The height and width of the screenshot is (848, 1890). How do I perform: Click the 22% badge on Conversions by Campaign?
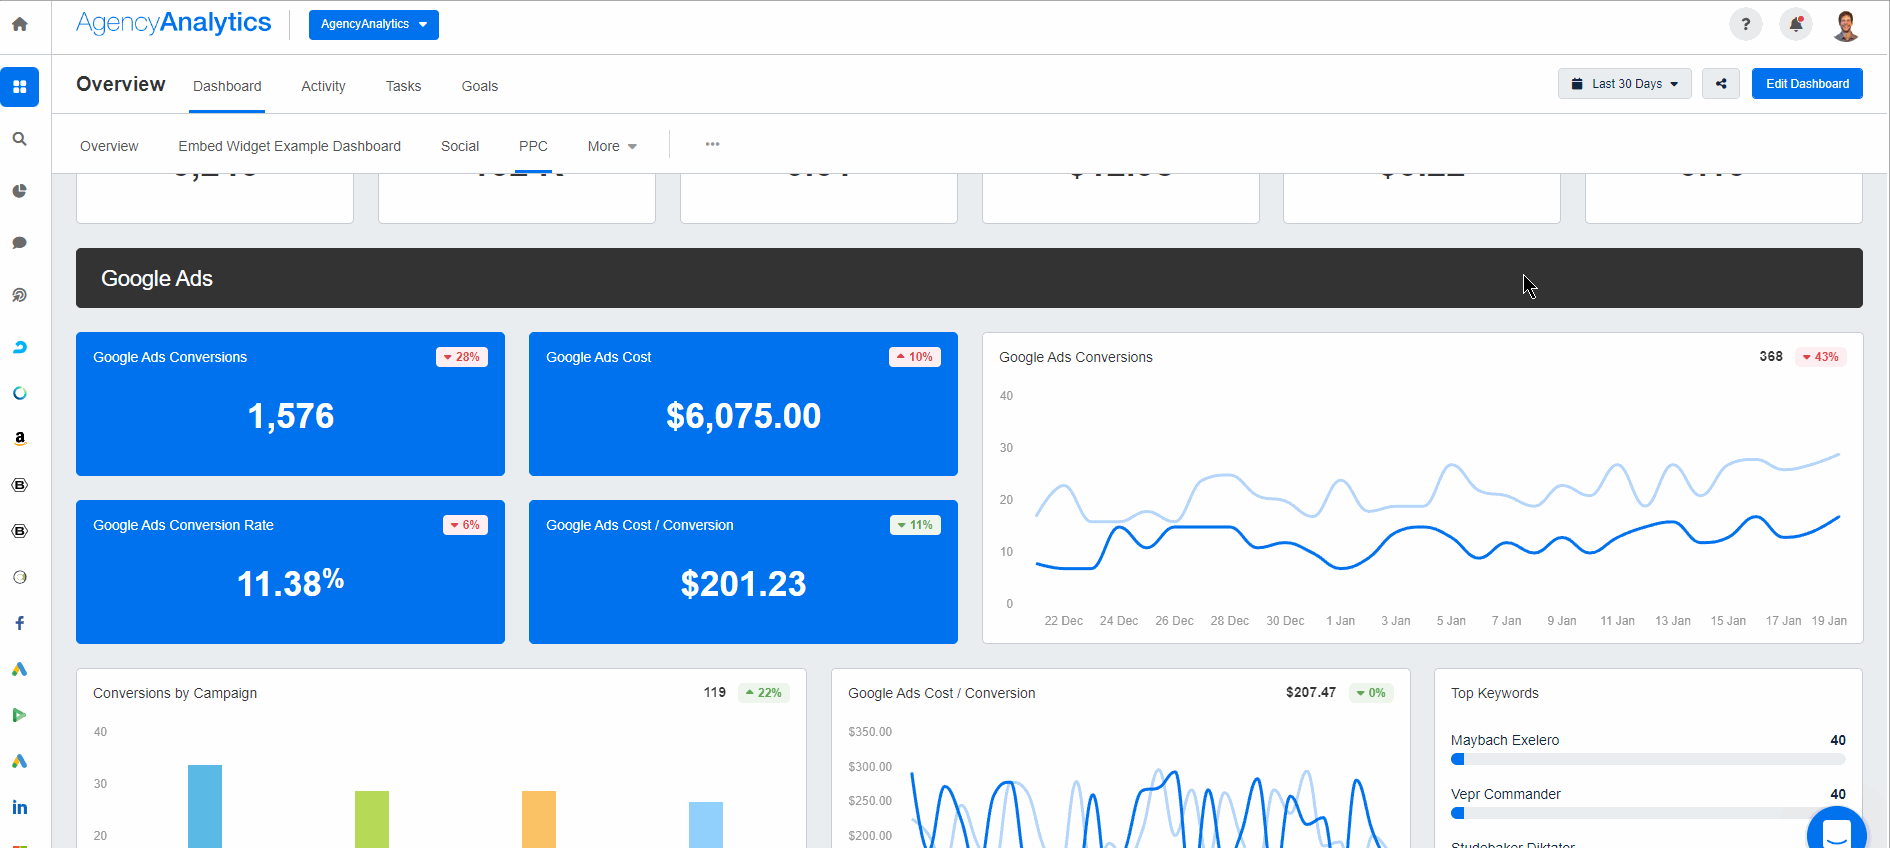pos(764,693)
